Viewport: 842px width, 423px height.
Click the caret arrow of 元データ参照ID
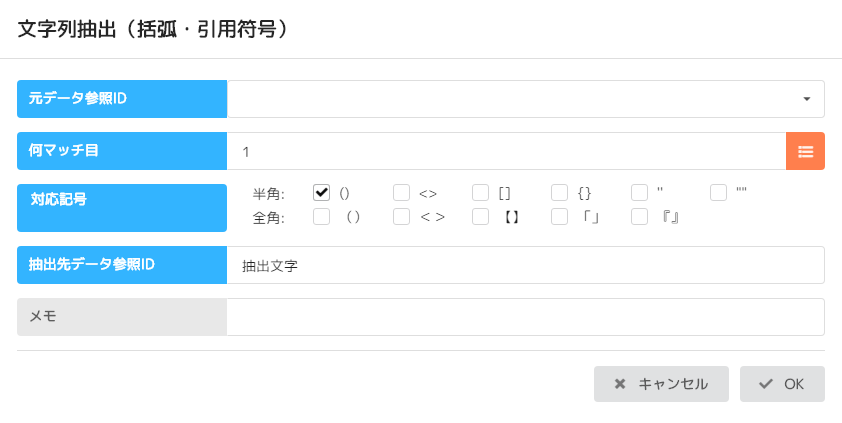pyautogui.click(x=806, y=99)
